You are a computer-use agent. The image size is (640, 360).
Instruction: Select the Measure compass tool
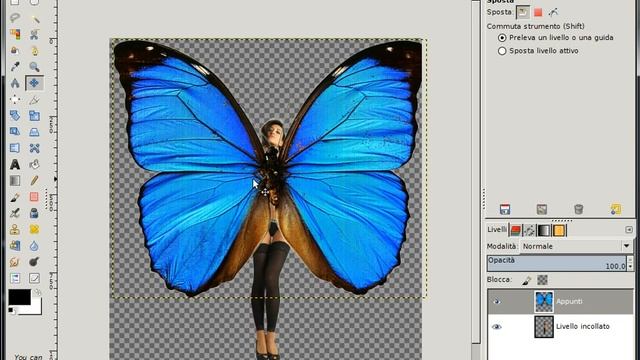15,83
